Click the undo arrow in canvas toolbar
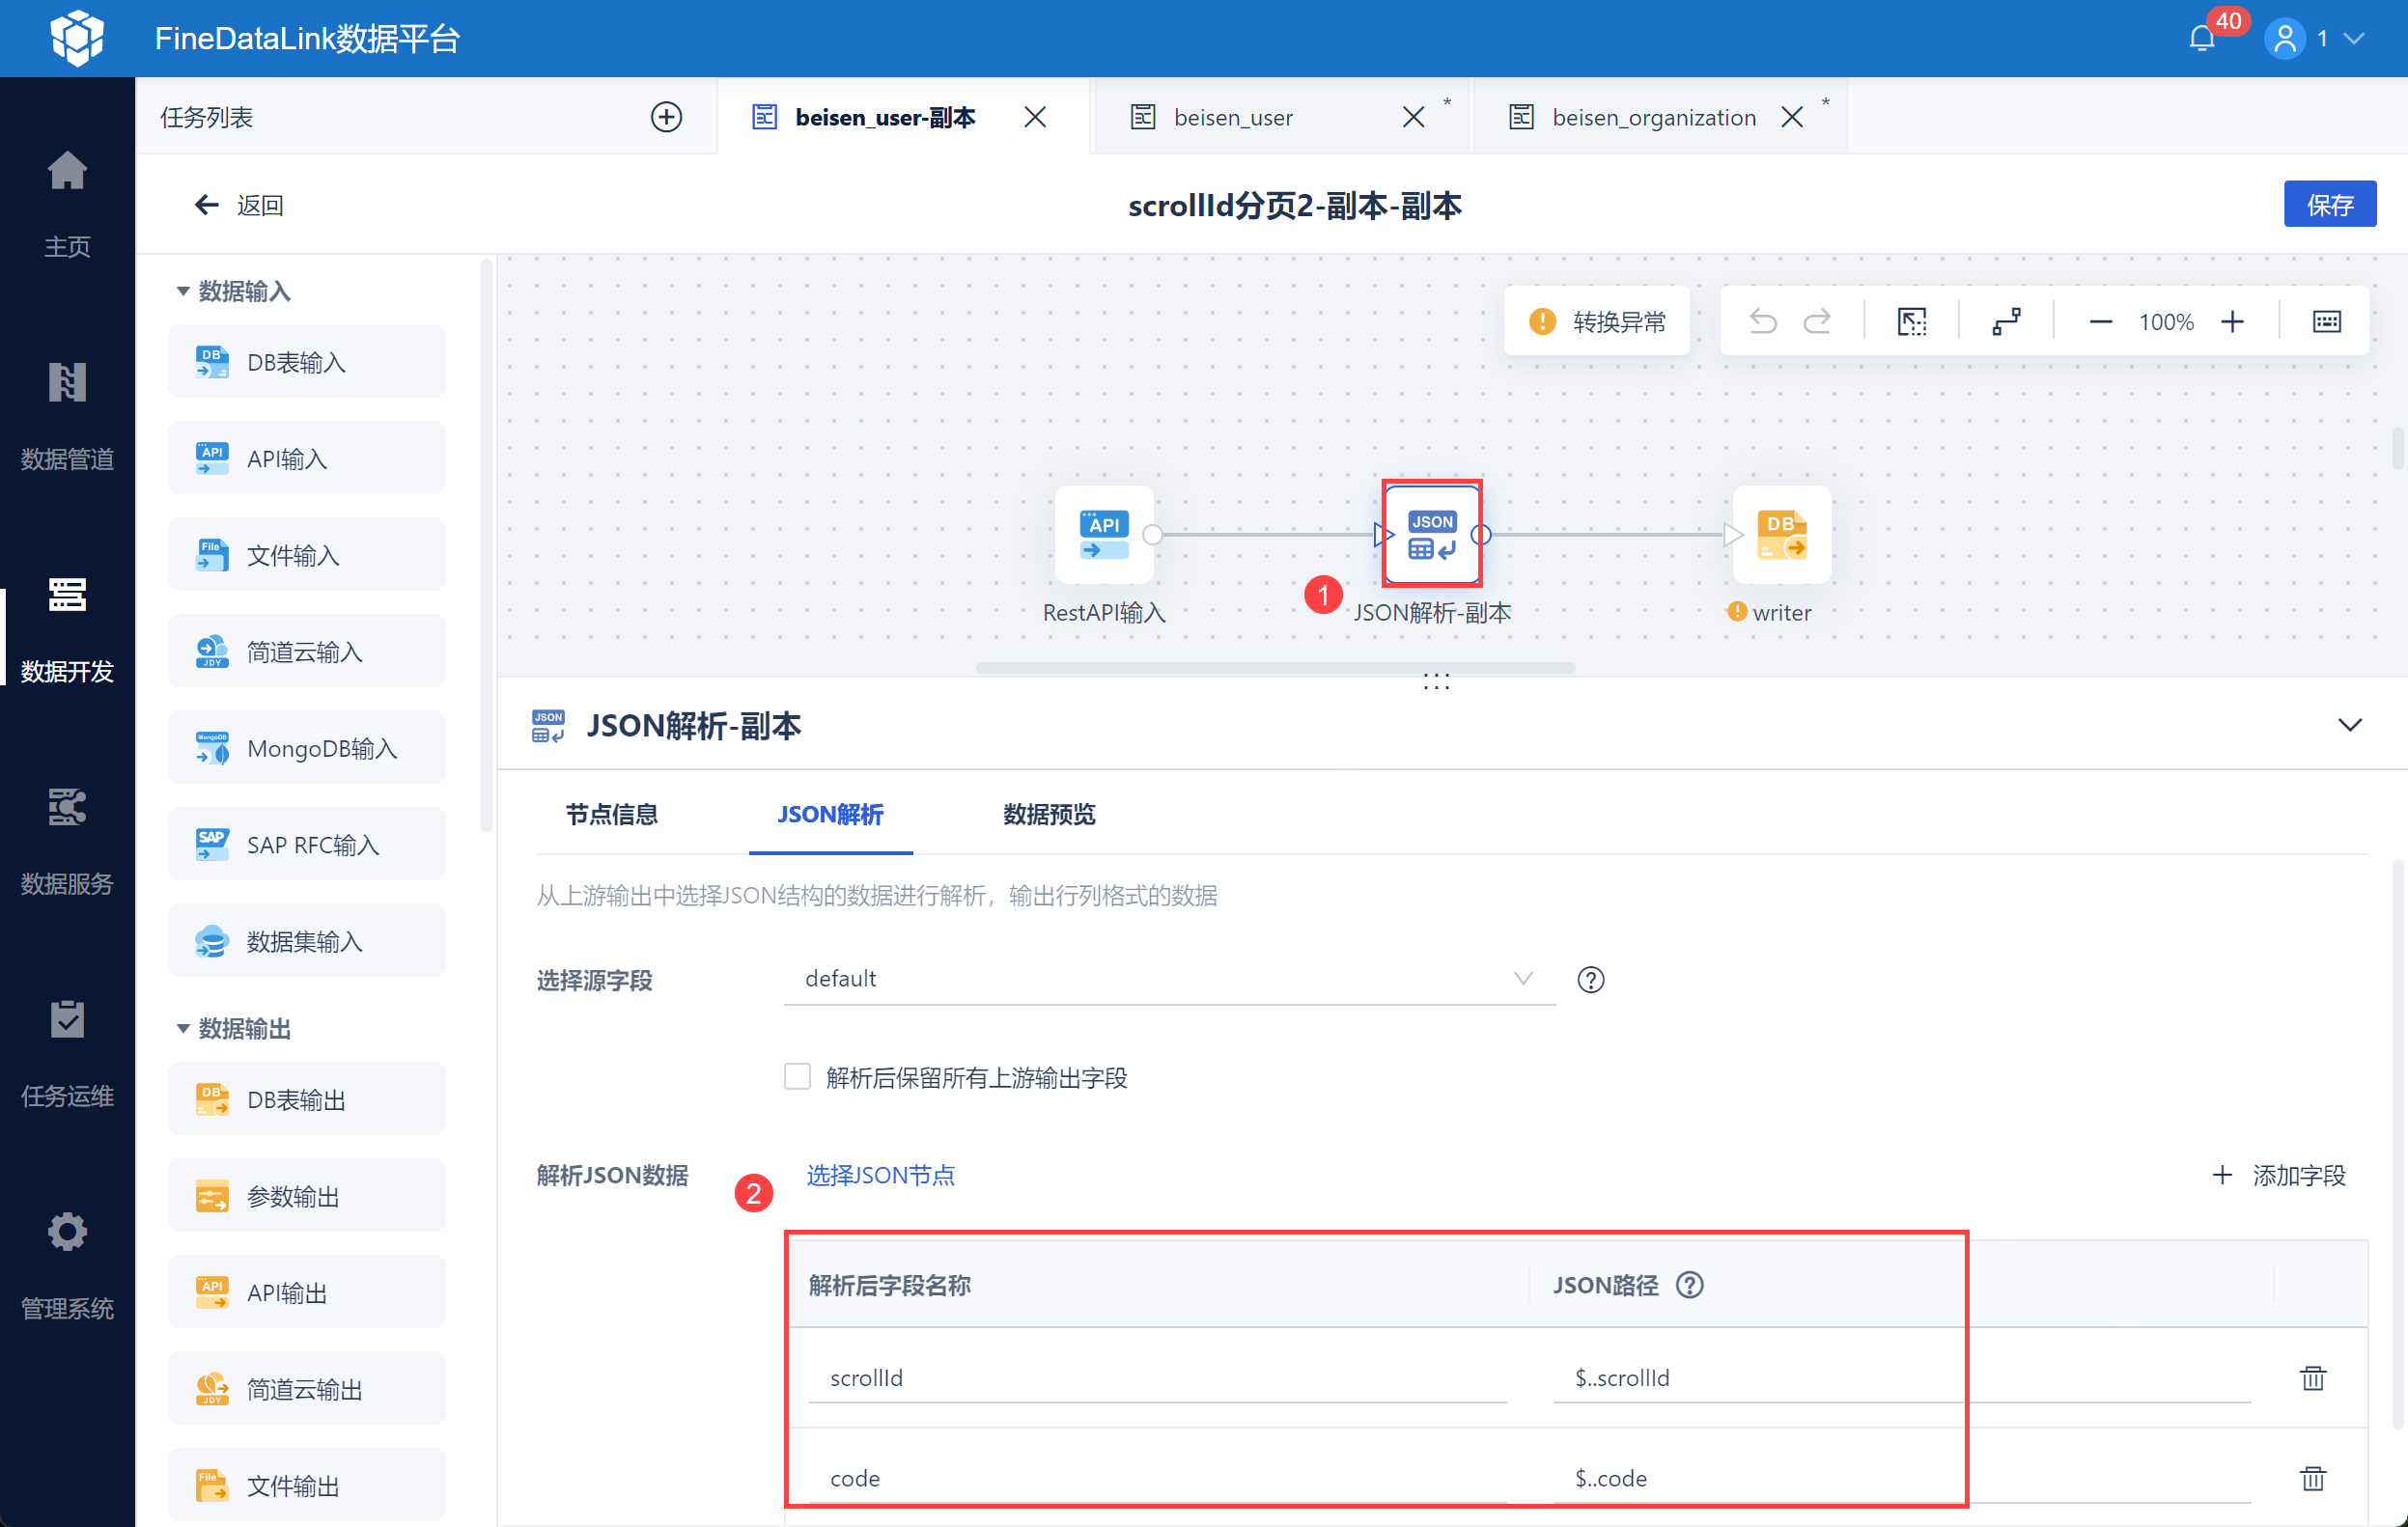The width and height of the screenshot is (2408, 1527). (1762, 322)
